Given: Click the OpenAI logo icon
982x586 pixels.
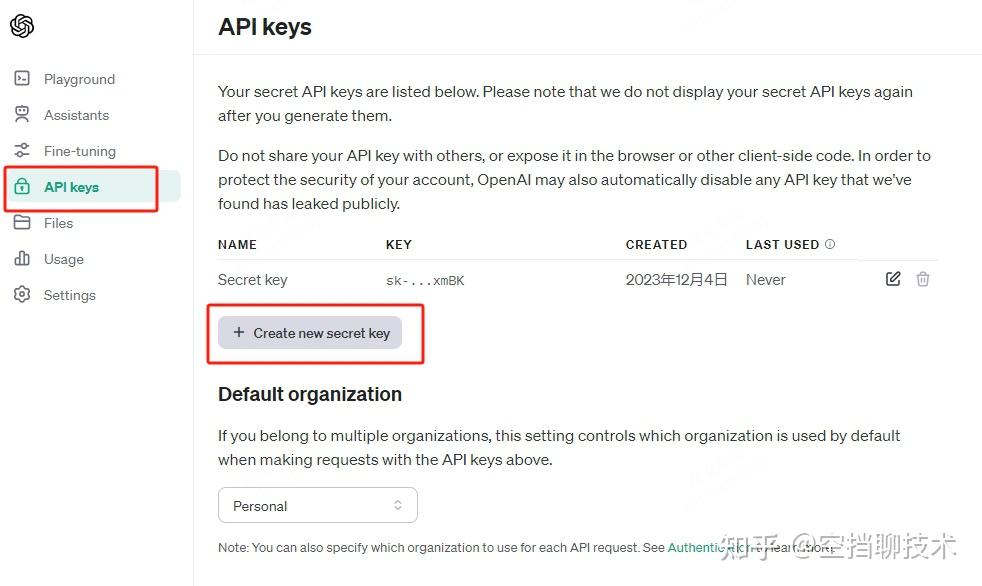Looking at the screenshot, I should pyautogui.click(x=22, y=26).
